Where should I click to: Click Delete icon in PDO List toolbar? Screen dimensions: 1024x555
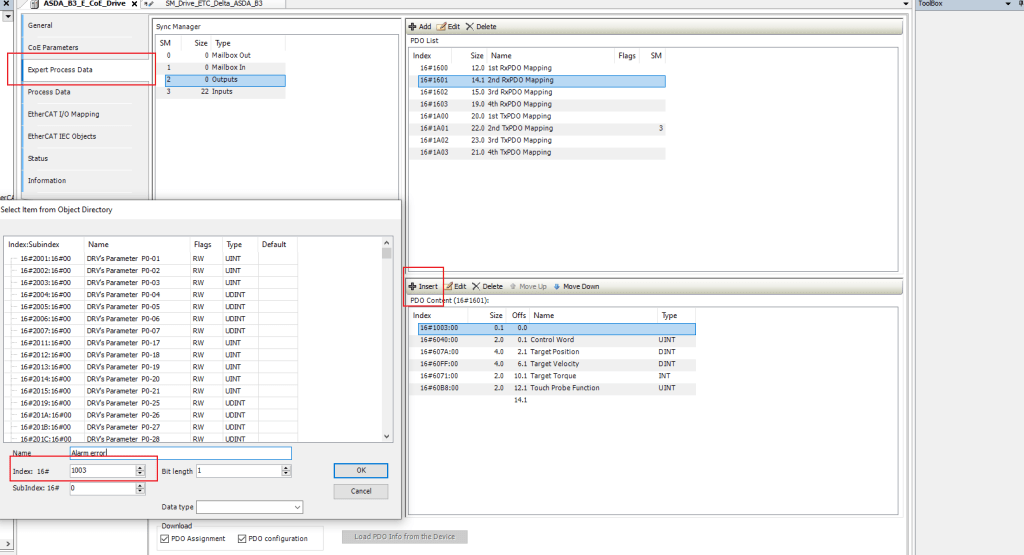click(x=470, y=26)
